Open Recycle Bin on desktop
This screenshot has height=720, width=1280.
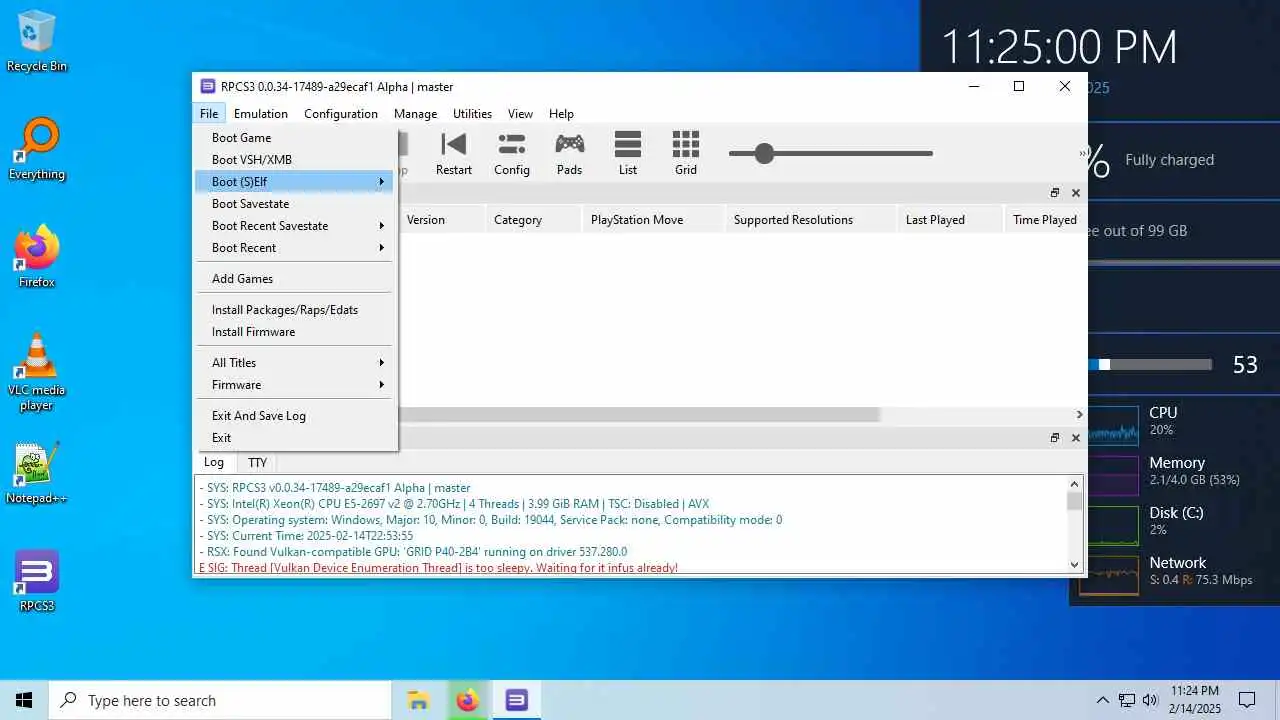[x=37, y=42]
